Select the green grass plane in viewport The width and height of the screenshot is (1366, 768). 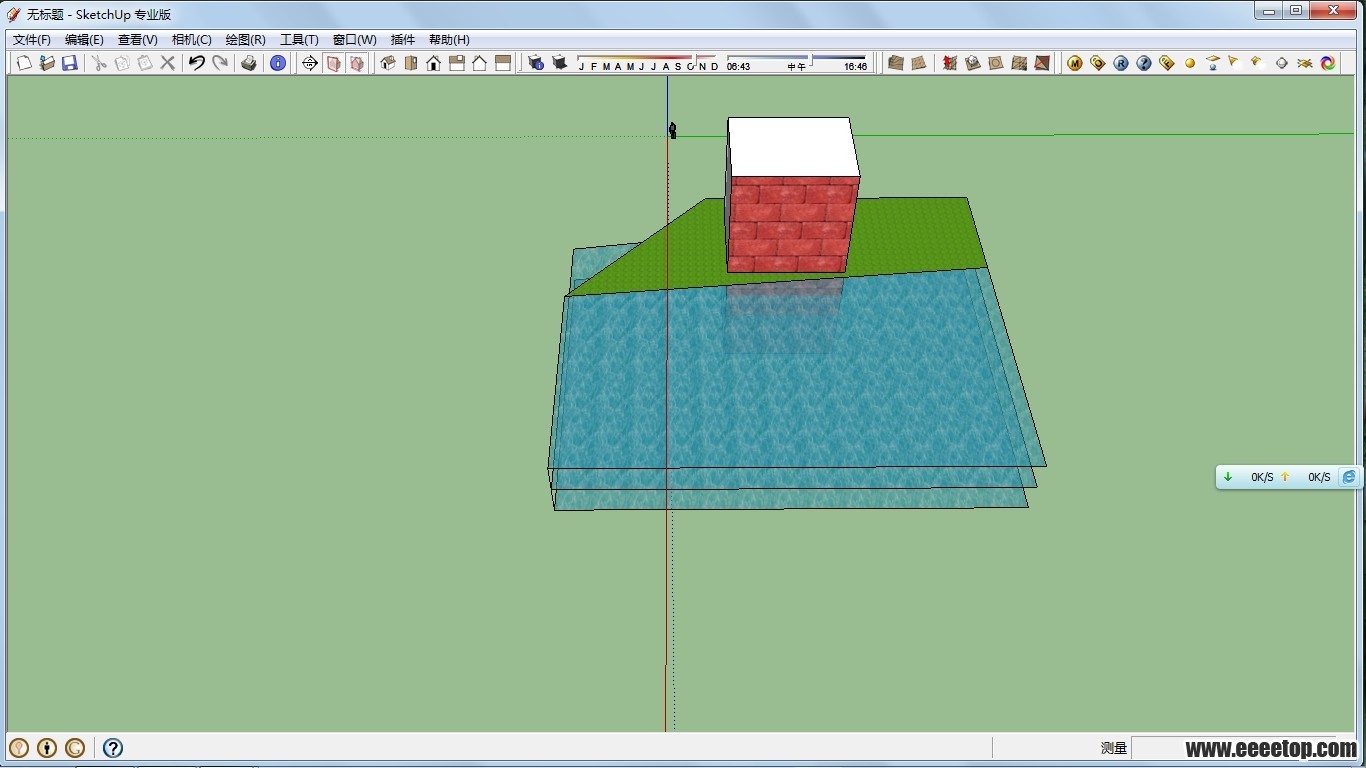(915, 235)
